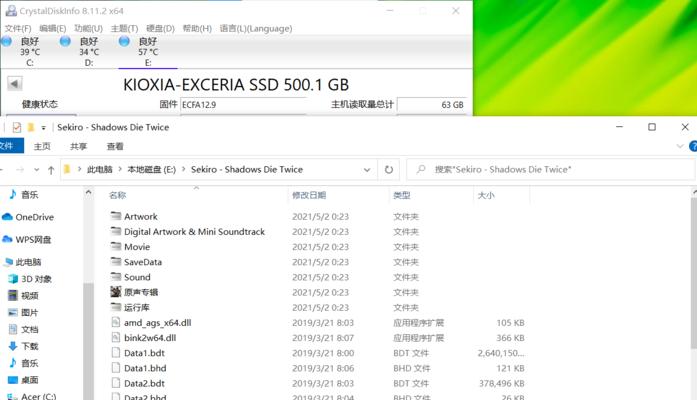
Task: Open the 文件(F) menu in CrystalDiskInfo
Action: coord(18,28)
